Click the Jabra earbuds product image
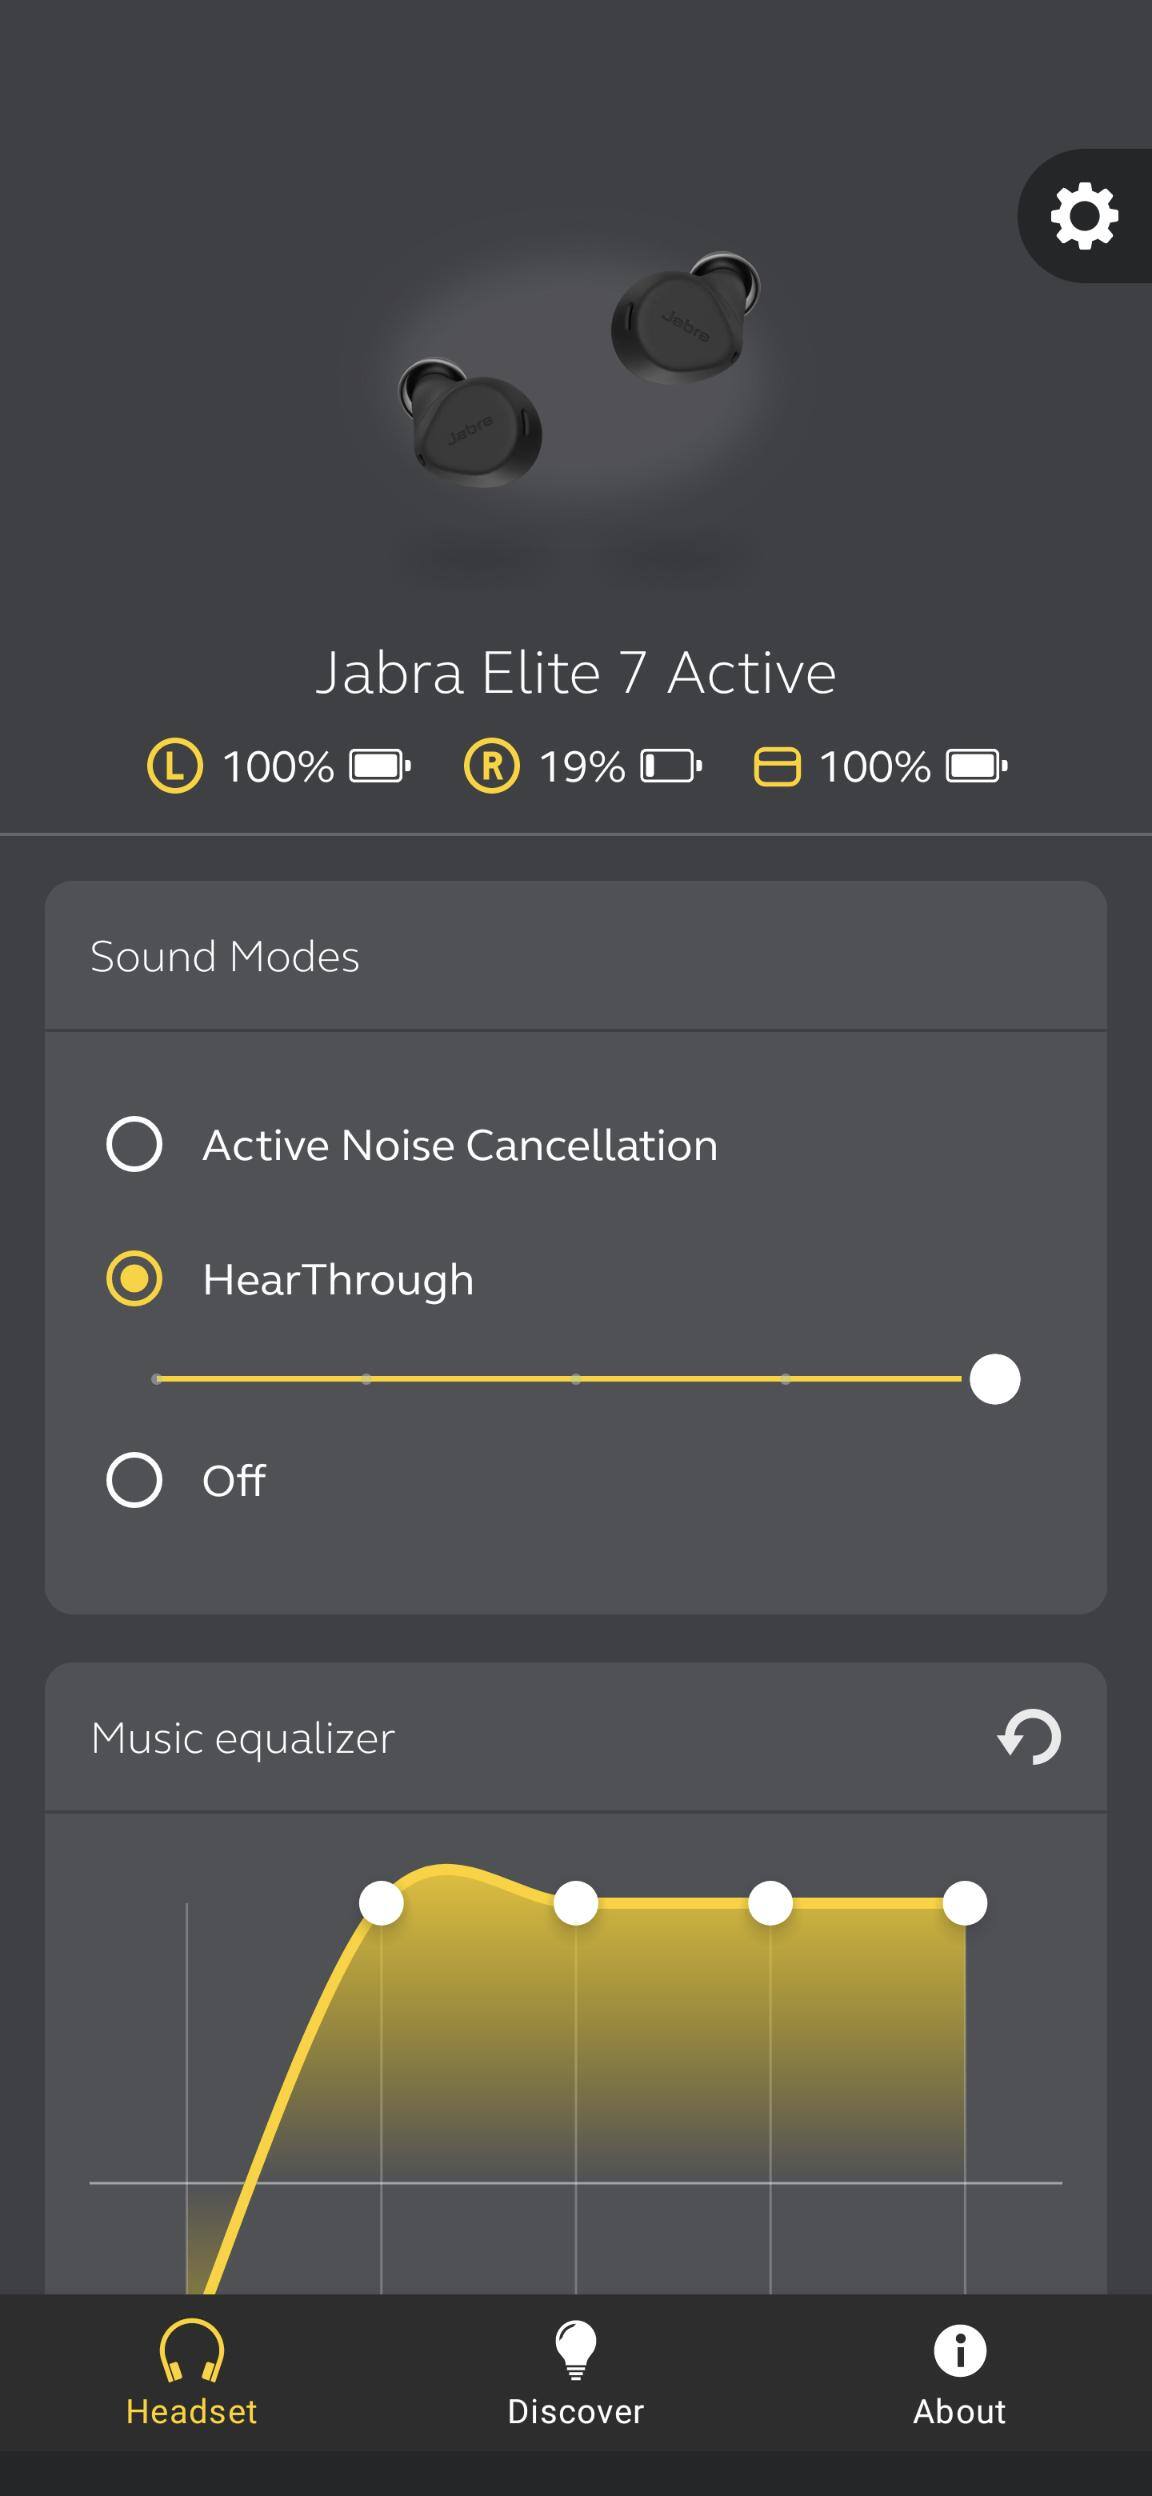The height and width of the screenshot is (2496, 1152). point(575,380)
